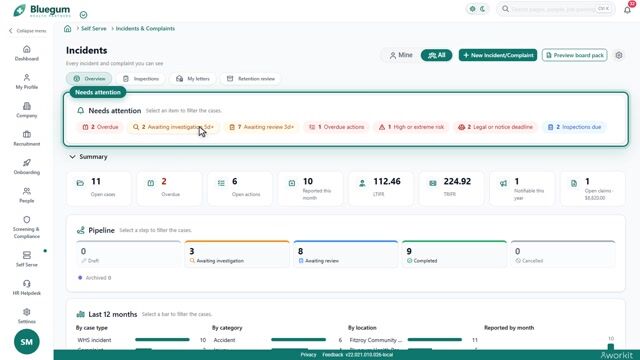
Task: Open Settings in sidebar
Action: (27, 316)
